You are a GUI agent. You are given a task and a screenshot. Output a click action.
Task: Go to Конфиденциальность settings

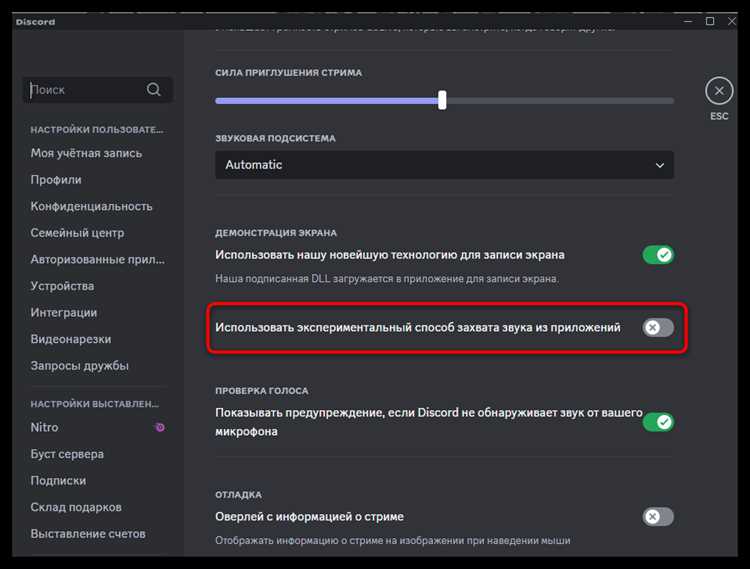coord(91,206)
